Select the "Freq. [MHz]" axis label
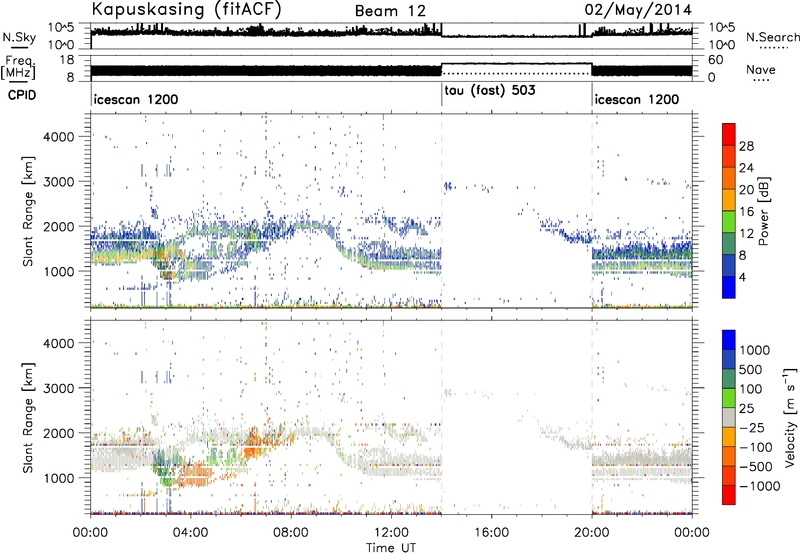Image resolution: width=800 pixels, height=554 pixels. click(18, 68)
